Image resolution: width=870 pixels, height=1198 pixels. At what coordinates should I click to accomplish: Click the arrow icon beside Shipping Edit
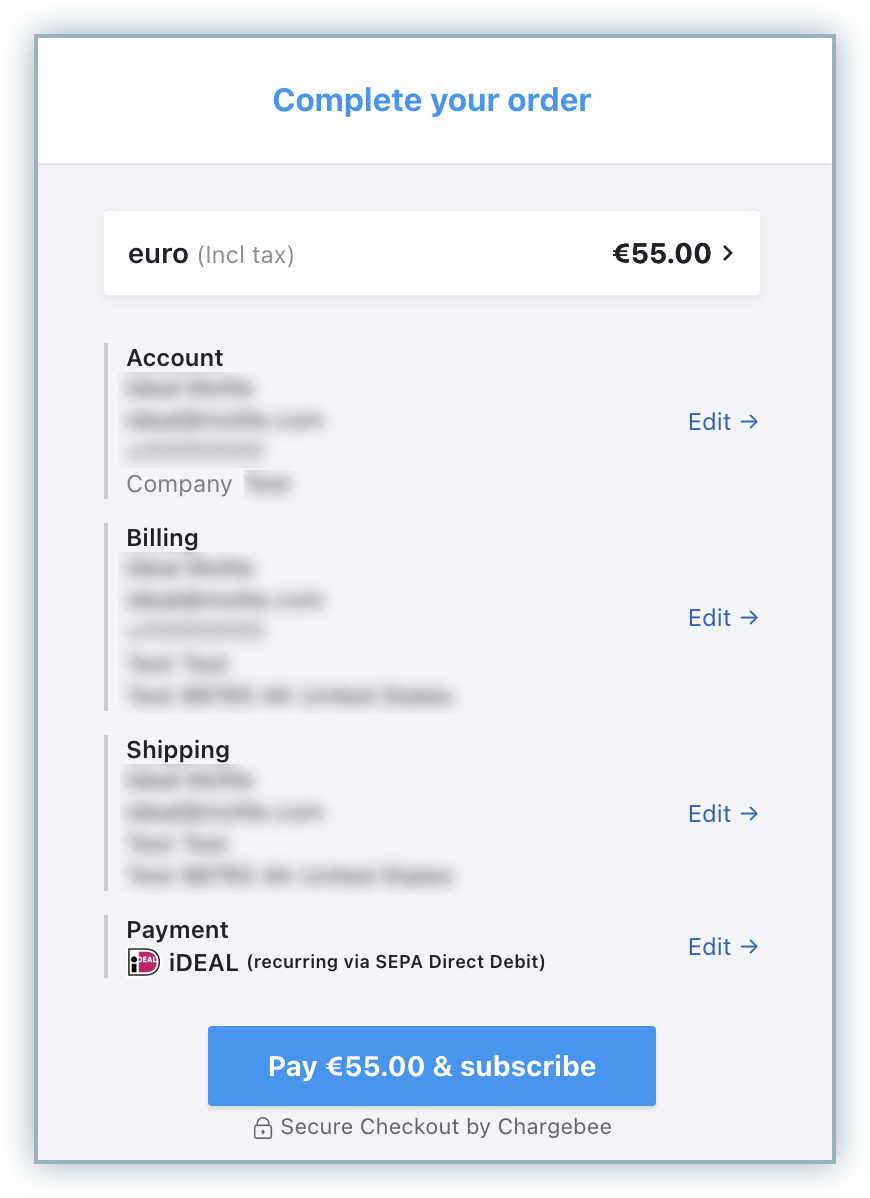point(749,814)
